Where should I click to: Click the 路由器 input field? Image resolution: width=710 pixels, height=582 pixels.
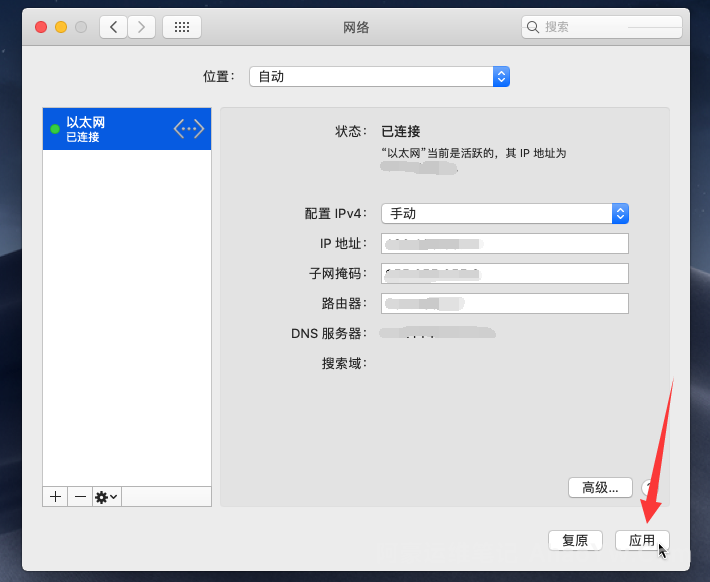click(505, 303)
